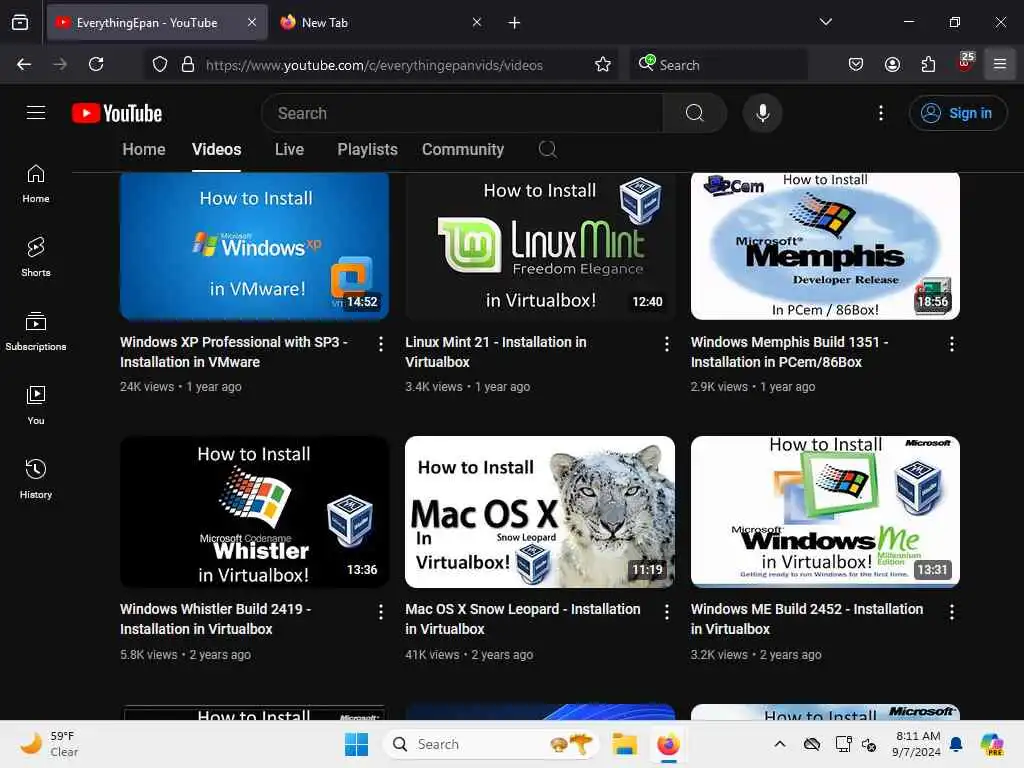Open Windows XP VMware video thumbnail
This screenshot has height=768, width=1024.
pos(255,246)
